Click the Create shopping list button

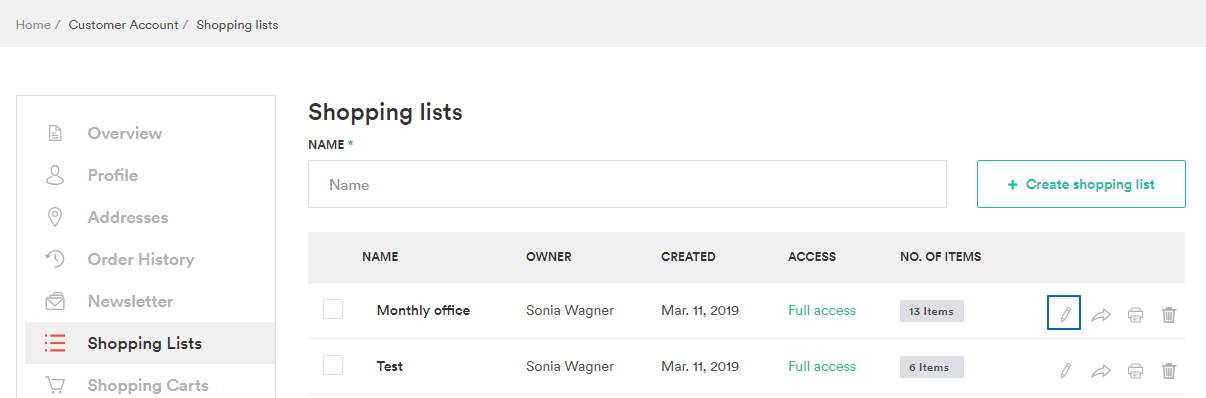pyautogui.click(x=1081, y=184)
